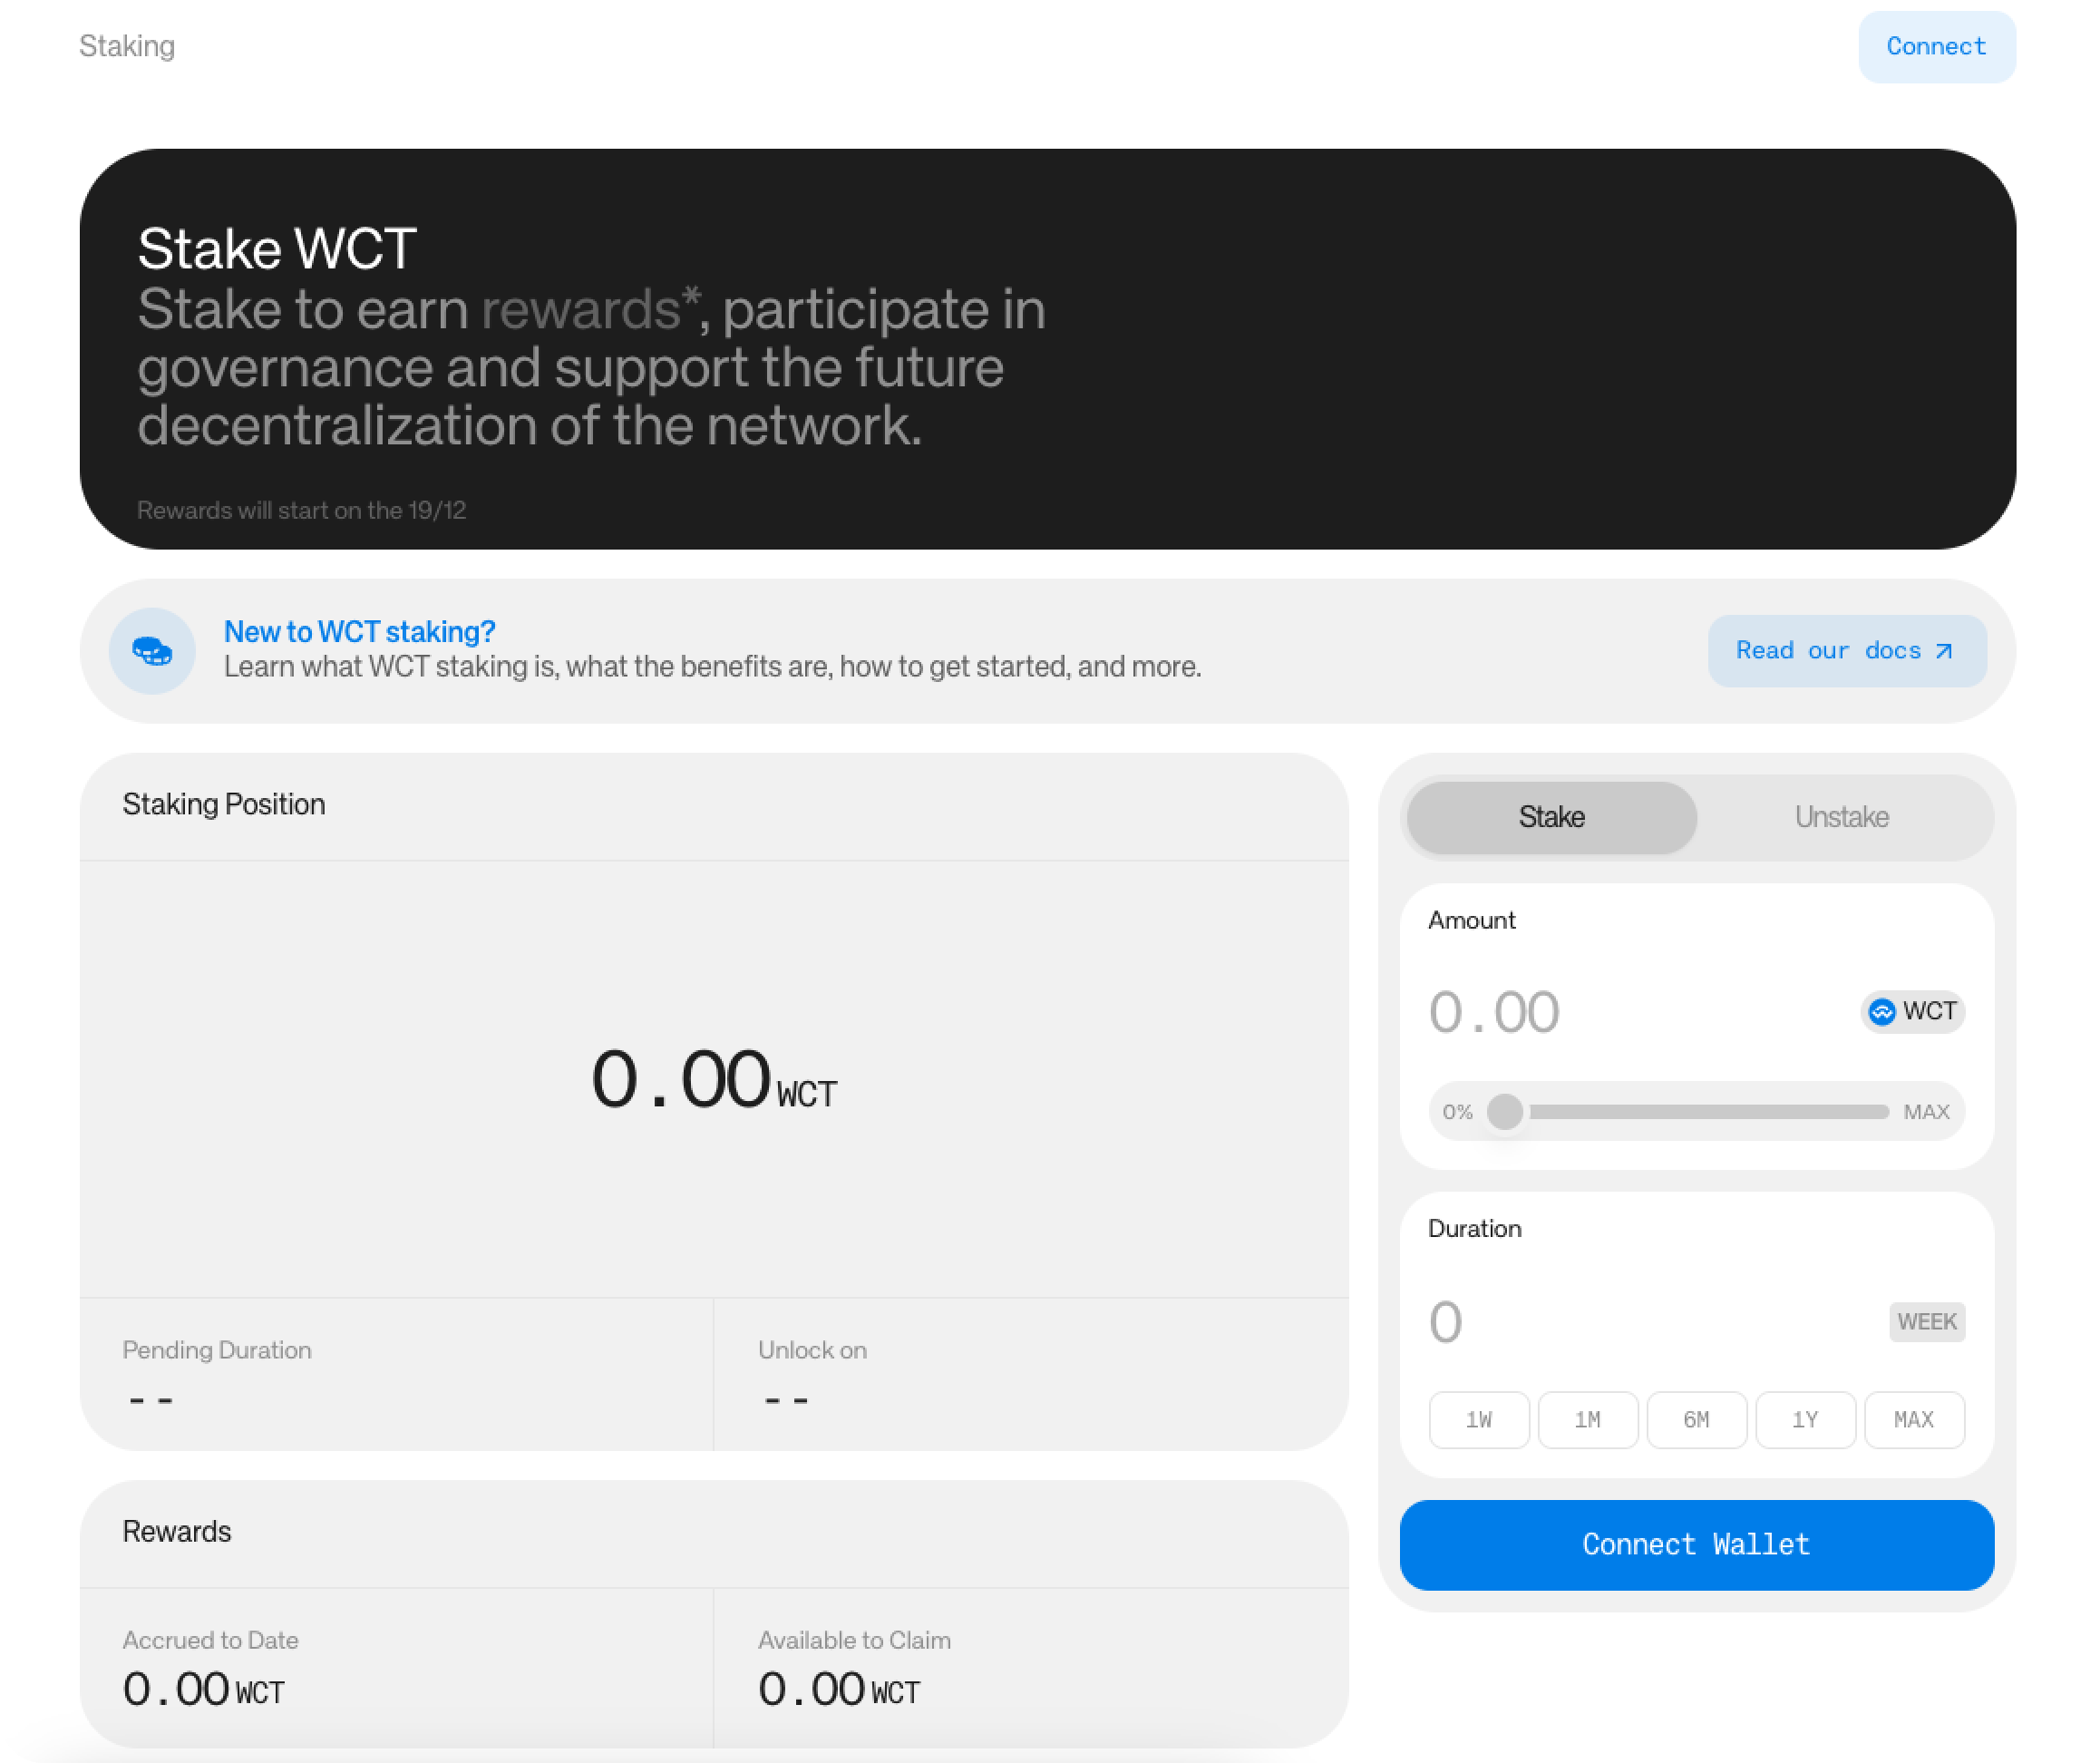The image size is (2100, 1763).
Task: Focus the Duration number input field
Action: pyautogui.click(x=1620, y=1322)
